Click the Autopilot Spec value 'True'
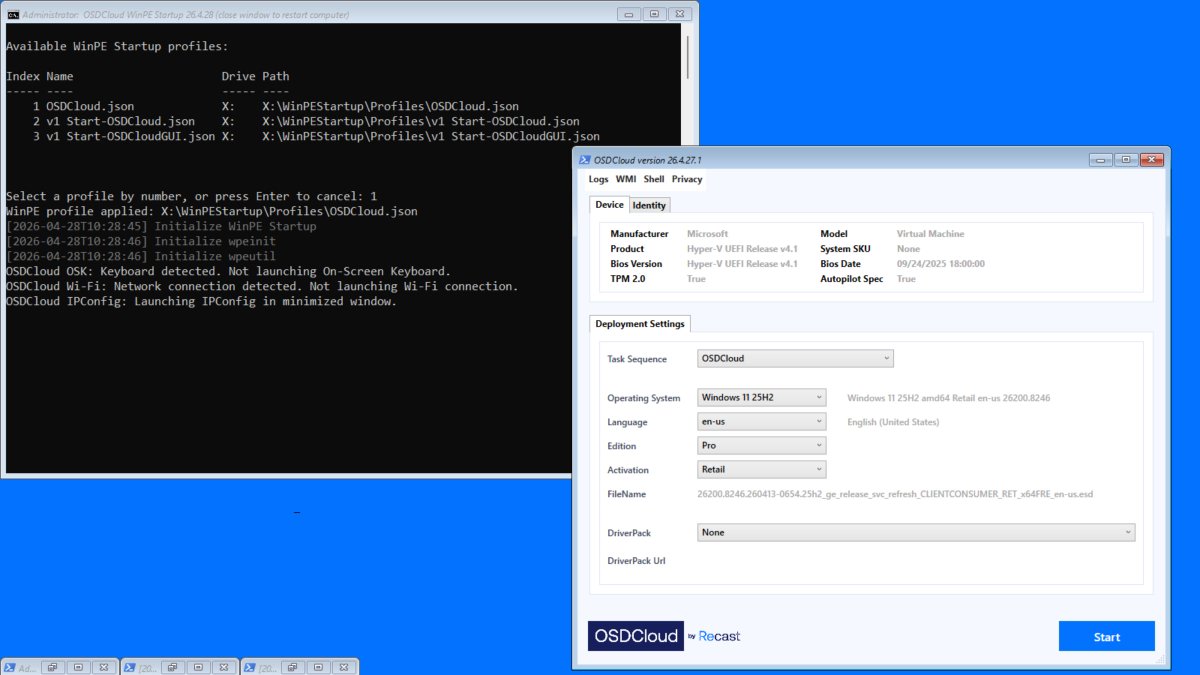This screenshot has height=675, width=1200. 906,279
